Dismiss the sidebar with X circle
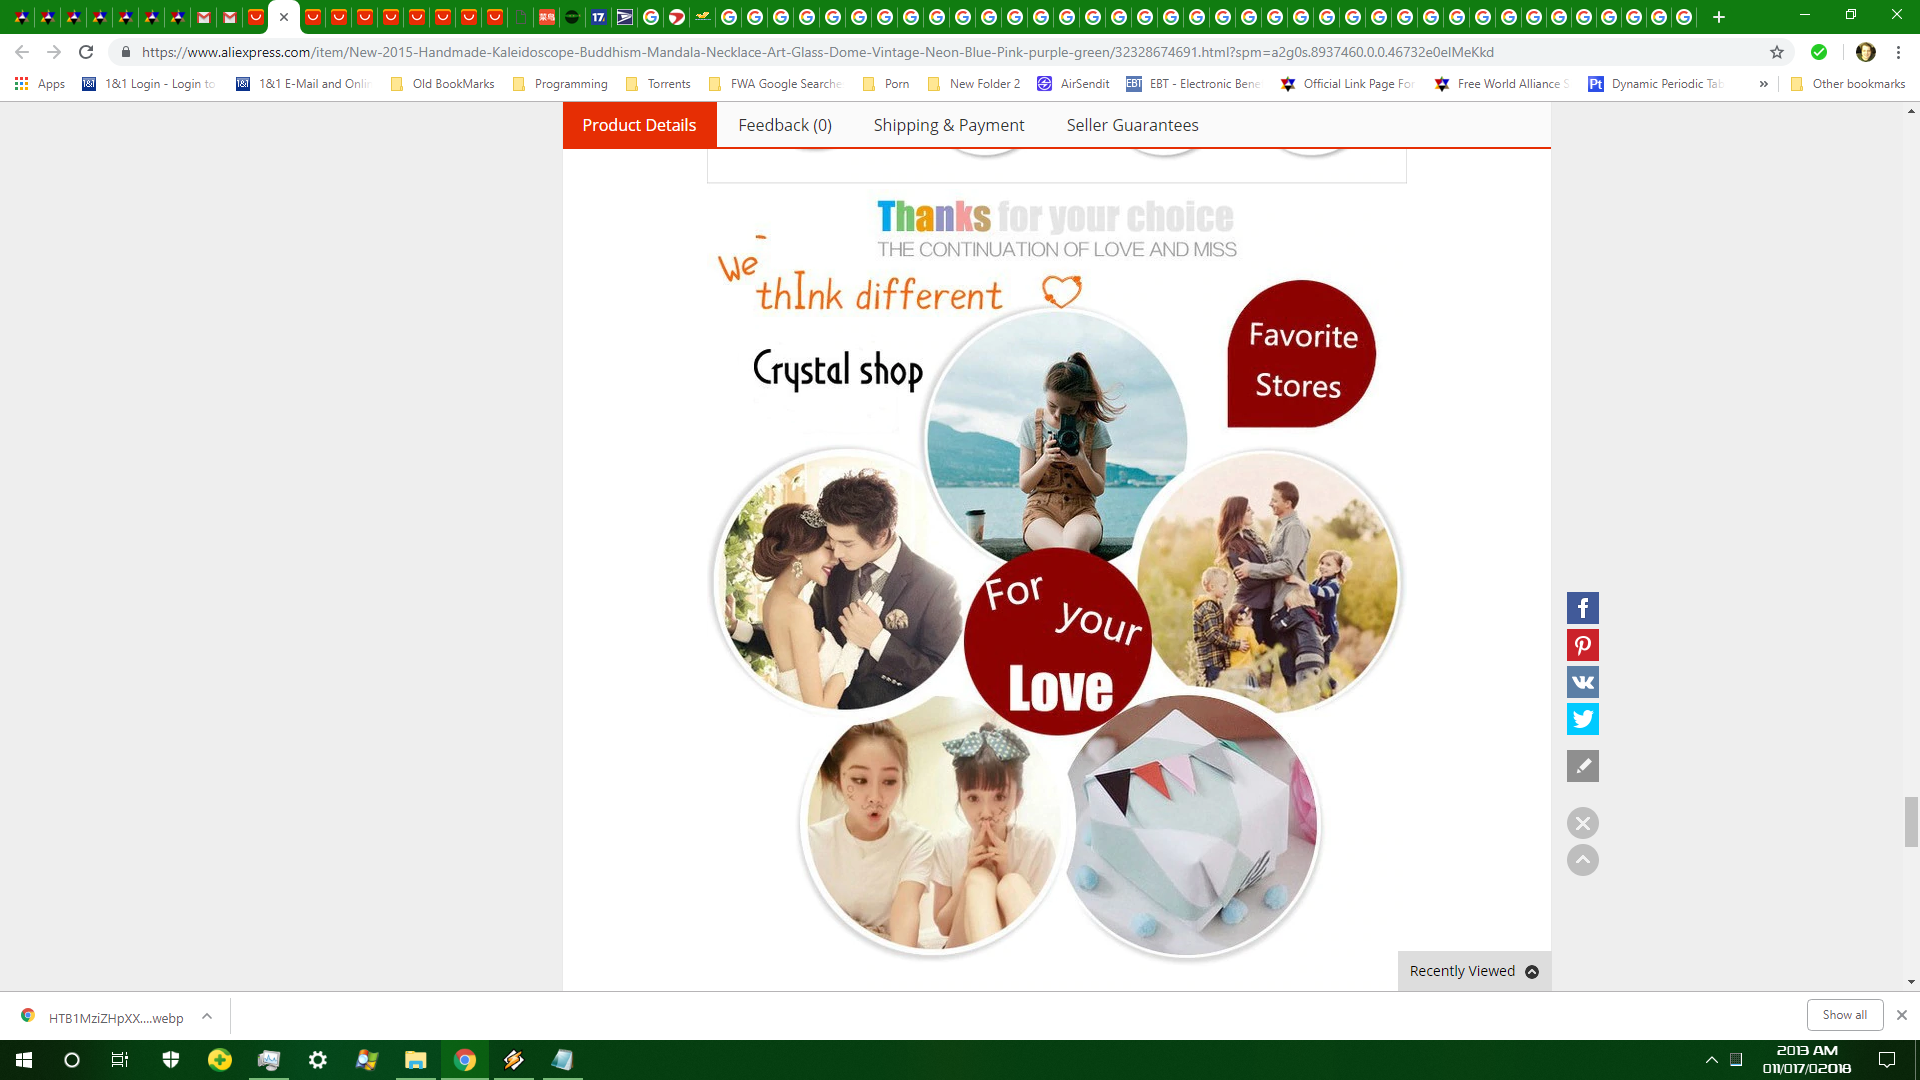 (1582, 823)
